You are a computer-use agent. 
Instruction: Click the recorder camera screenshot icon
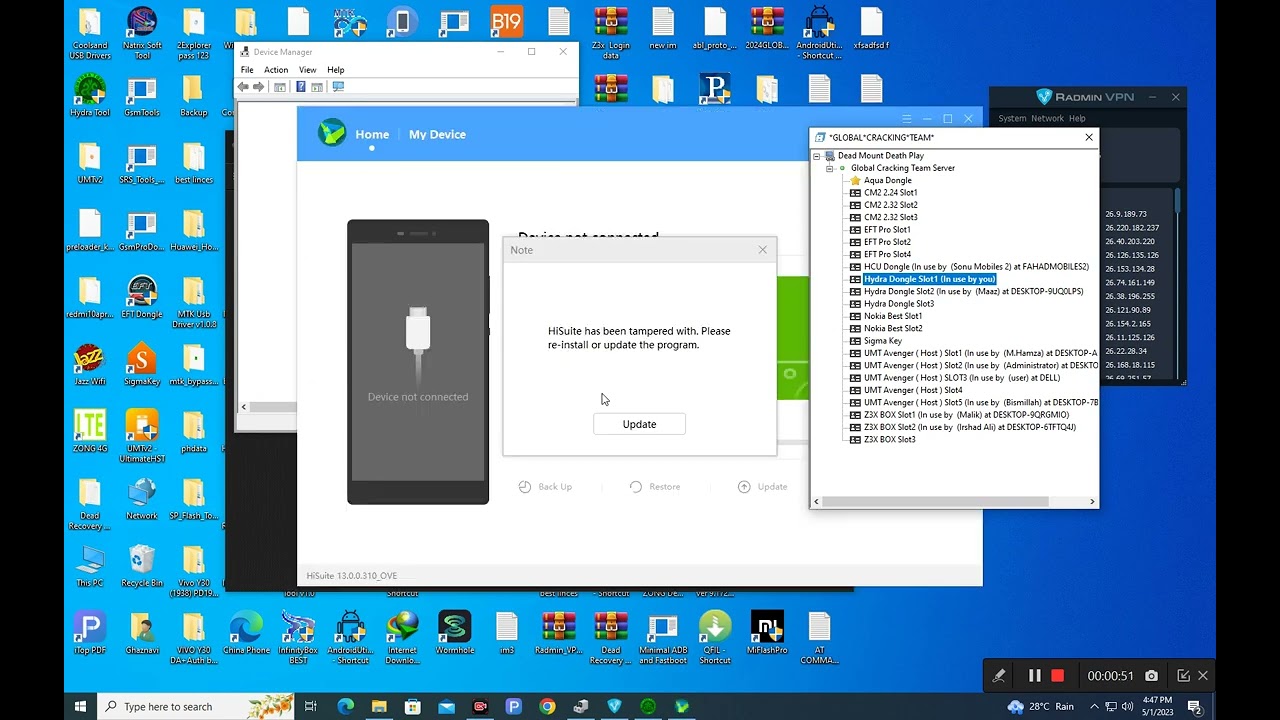tap(1152, 676)
